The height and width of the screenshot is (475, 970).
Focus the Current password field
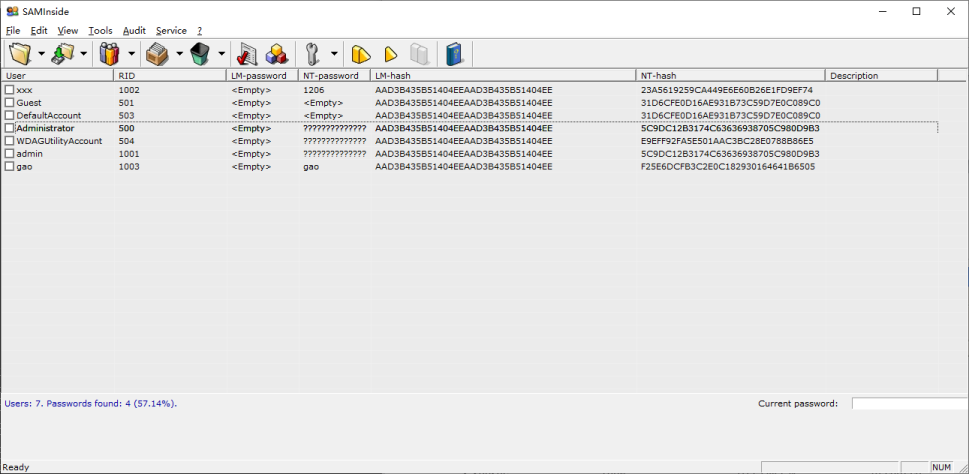coord(910,403)
